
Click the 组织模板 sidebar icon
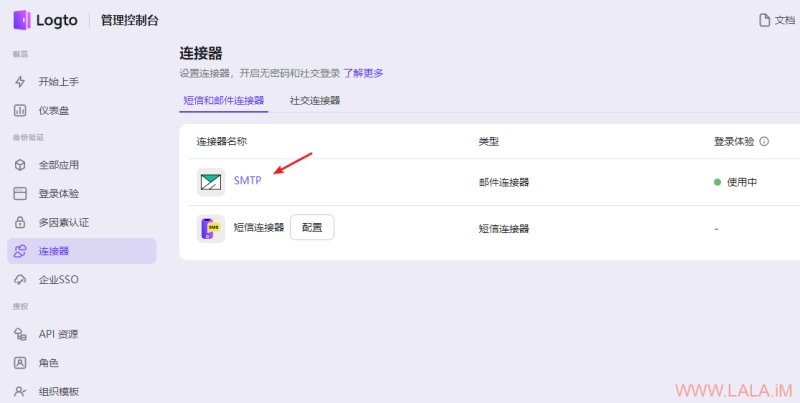pos(20,391)
